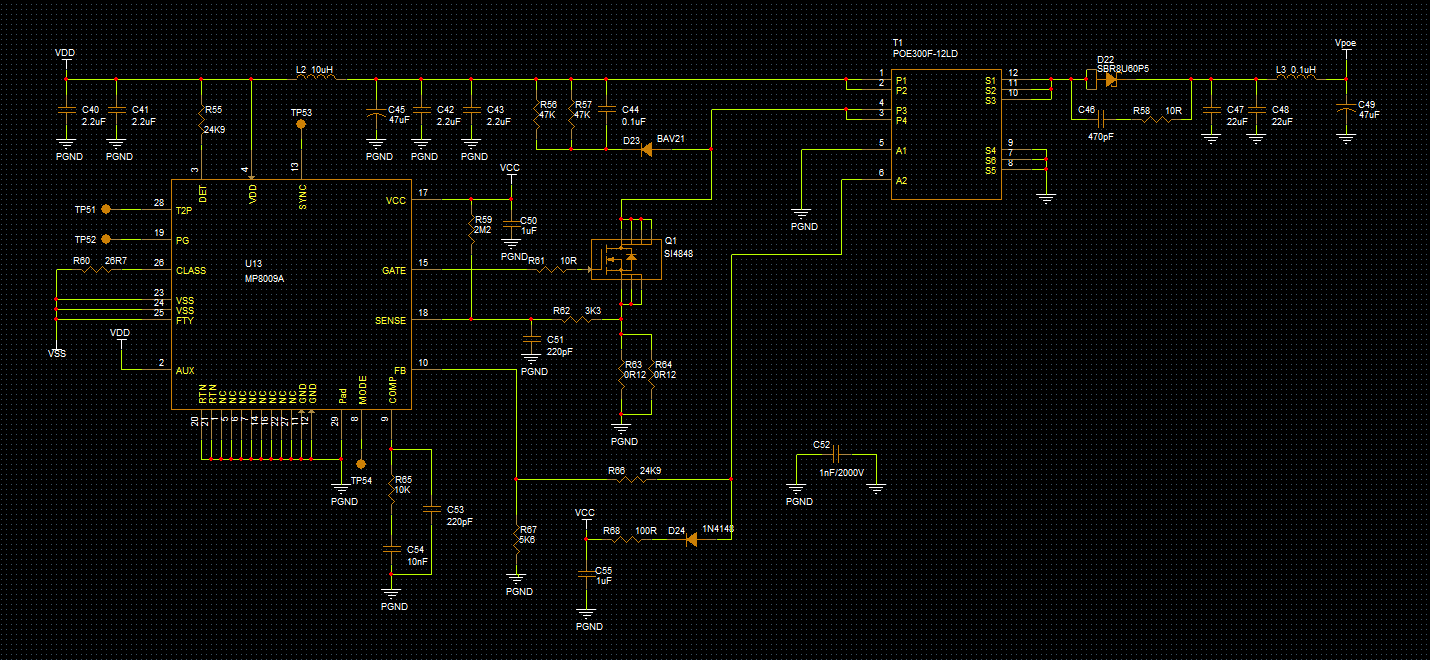The width and height of the screenshot is (1430, 660).
Task: Click the 1N4148 diode value text
Action: (719, 529)
